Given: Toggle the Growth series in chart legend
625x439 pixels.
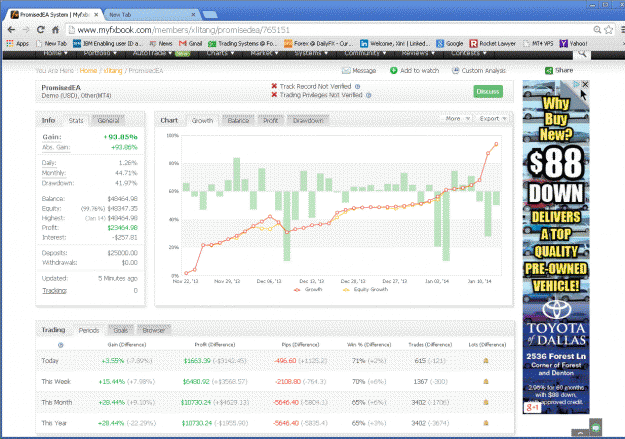Looking at the screenshot, I should pyautogui.click(x=308, y=289).
